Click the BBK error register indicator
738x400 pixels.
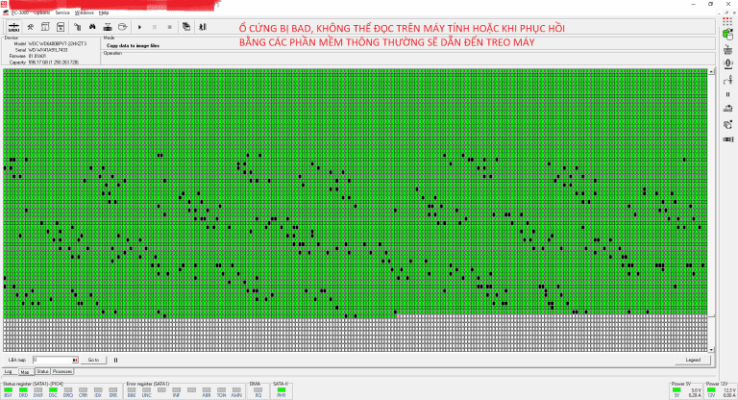click(x=132, y=392)
